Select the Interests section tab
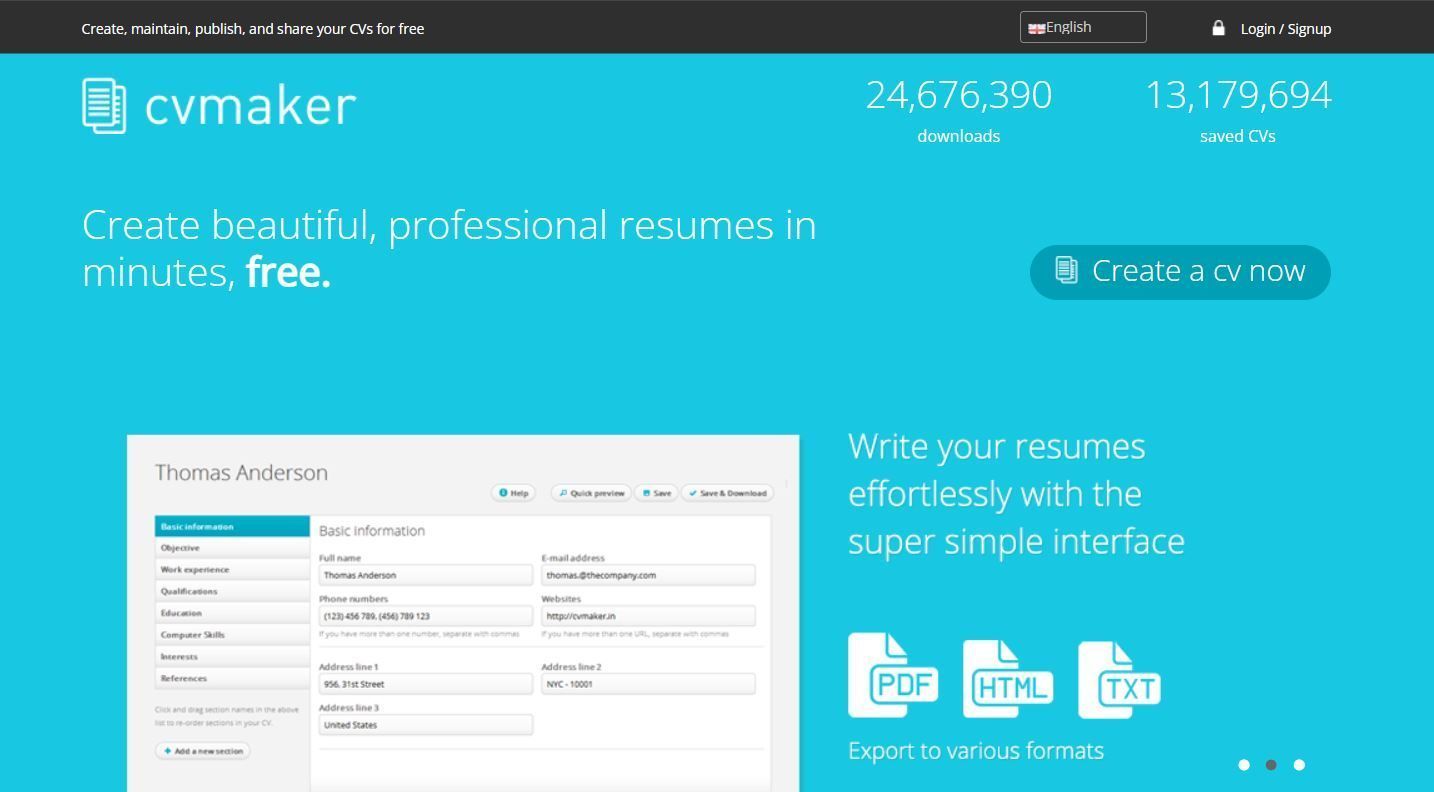Viewport: 1434px width, 792px height. (x=232, y=657)
